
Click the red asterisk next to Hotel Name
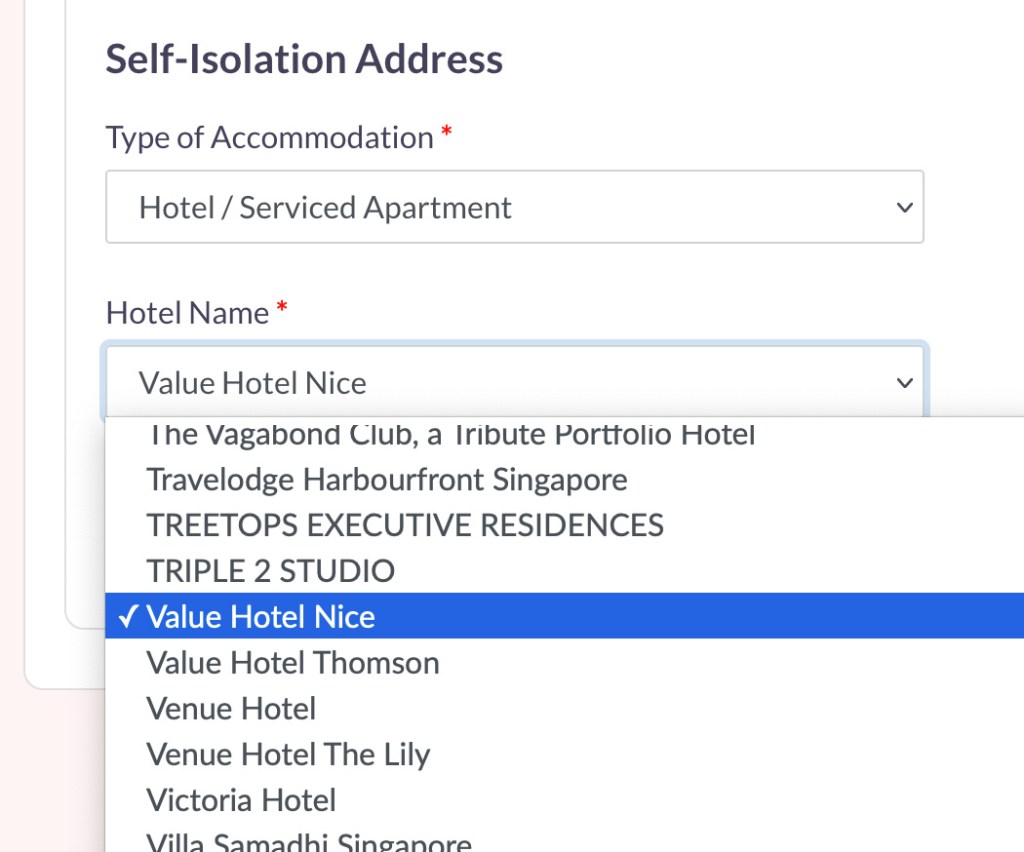click(x=282, y=309)
